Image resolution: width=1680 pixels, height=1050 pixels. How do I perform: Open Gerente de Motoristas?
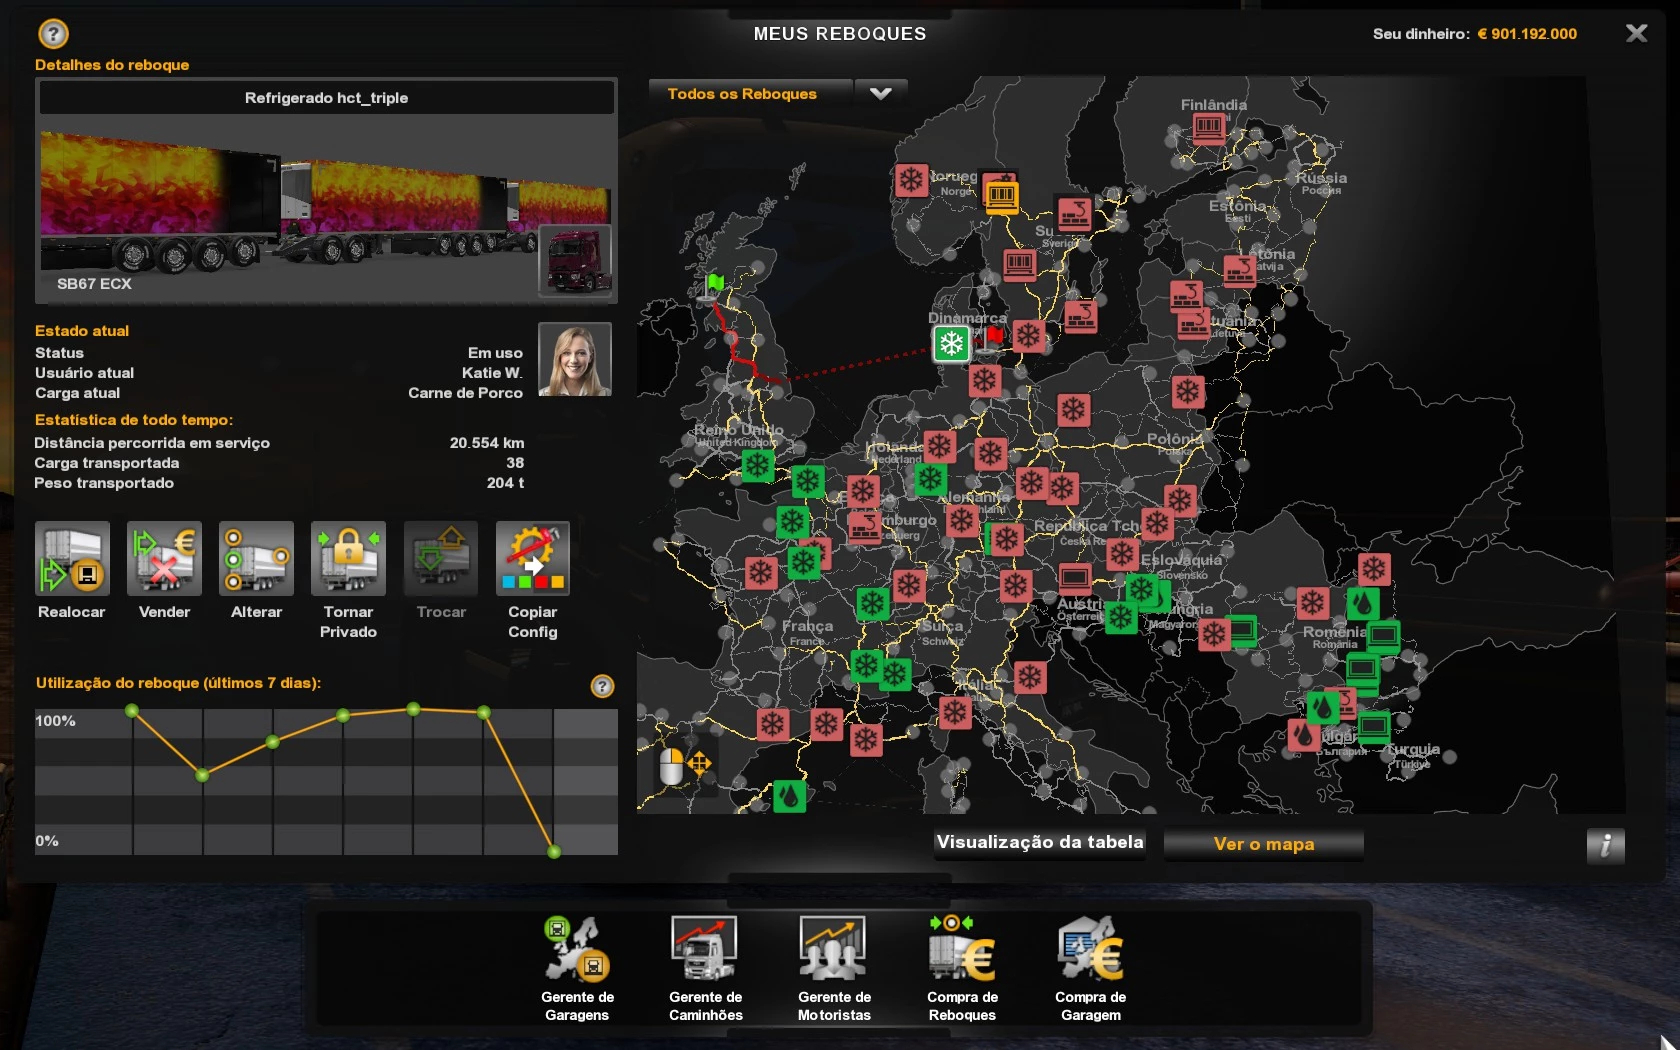tap(834, 951)
